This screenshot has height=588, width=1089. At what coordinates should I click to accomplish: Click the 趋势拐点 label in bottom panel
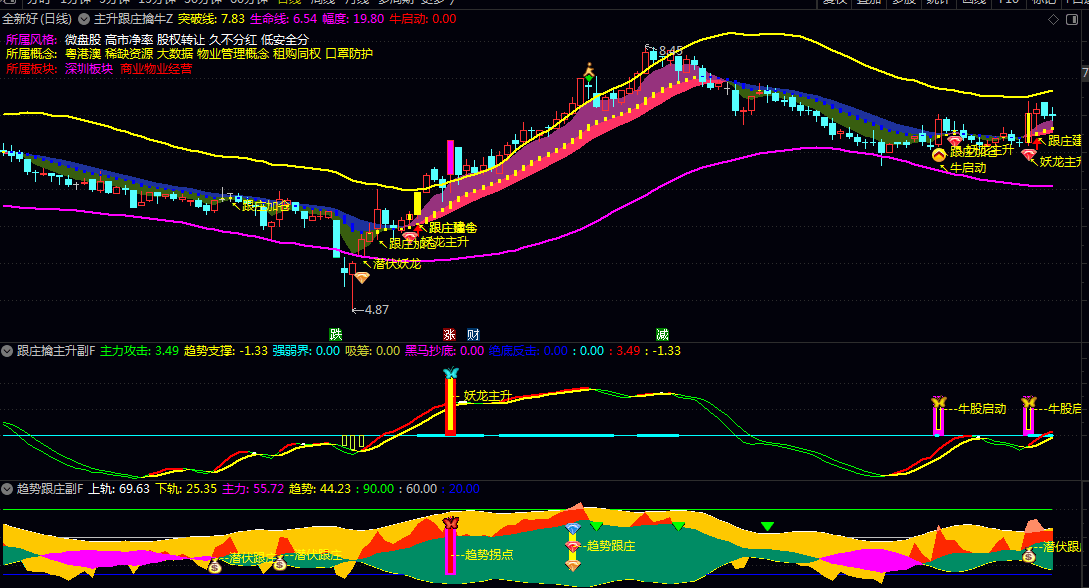tap(489, 555)
